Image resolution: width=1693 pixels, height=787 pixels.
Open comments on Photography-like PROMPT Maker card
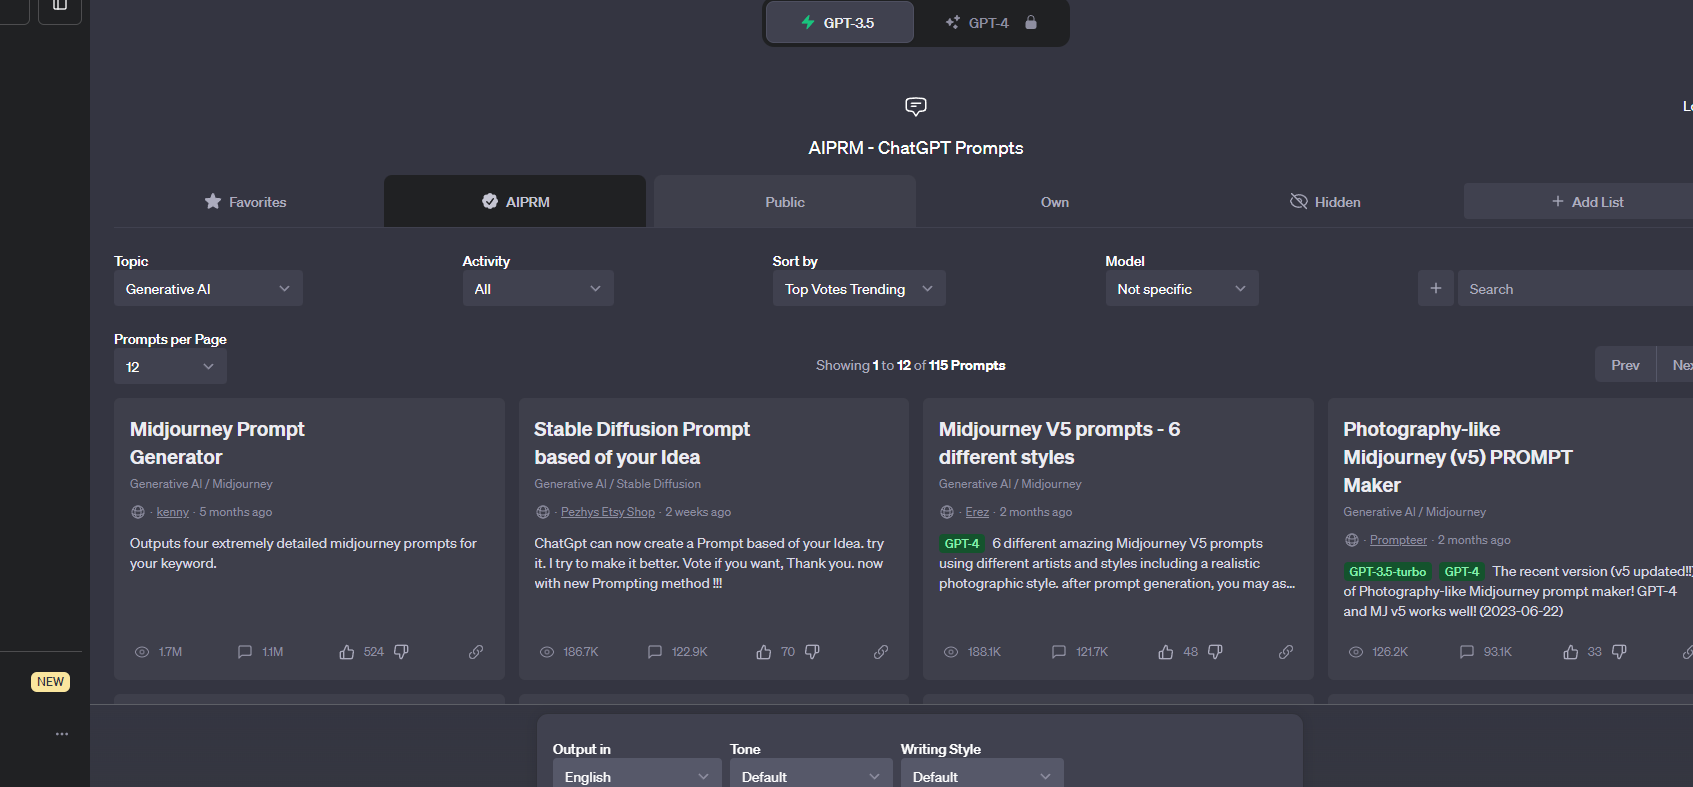pos(1467,652)
